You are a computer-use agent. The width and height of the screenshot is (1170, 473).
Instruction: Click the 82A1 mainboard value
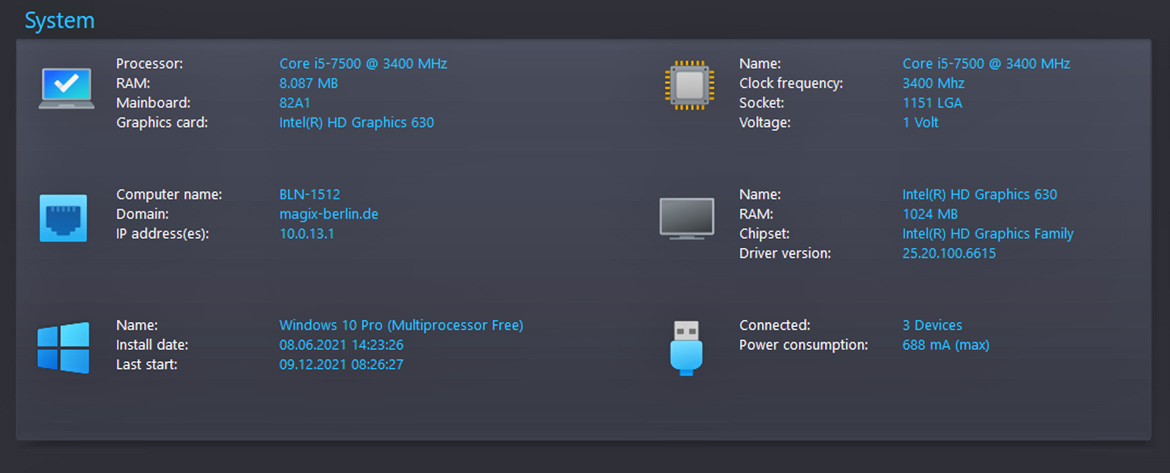[x=295, y=103]
